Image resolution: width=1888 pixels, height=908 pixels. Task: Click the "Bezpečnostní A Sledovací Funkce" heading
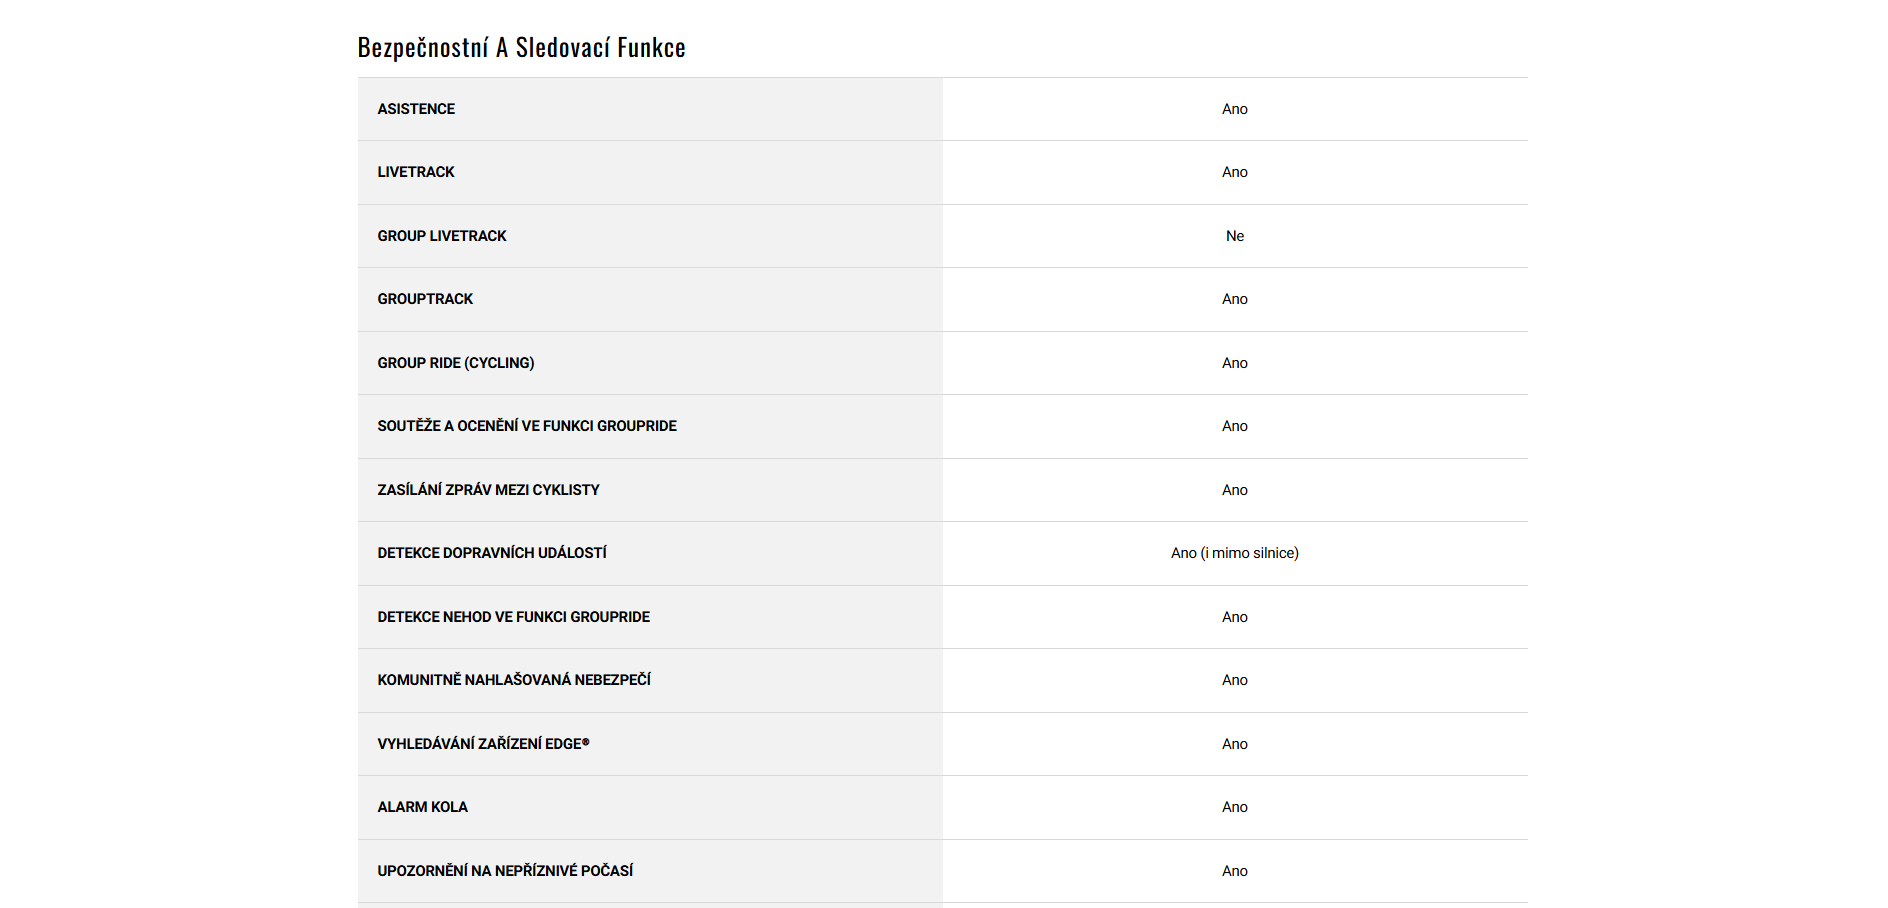click(x=521, y=48)
